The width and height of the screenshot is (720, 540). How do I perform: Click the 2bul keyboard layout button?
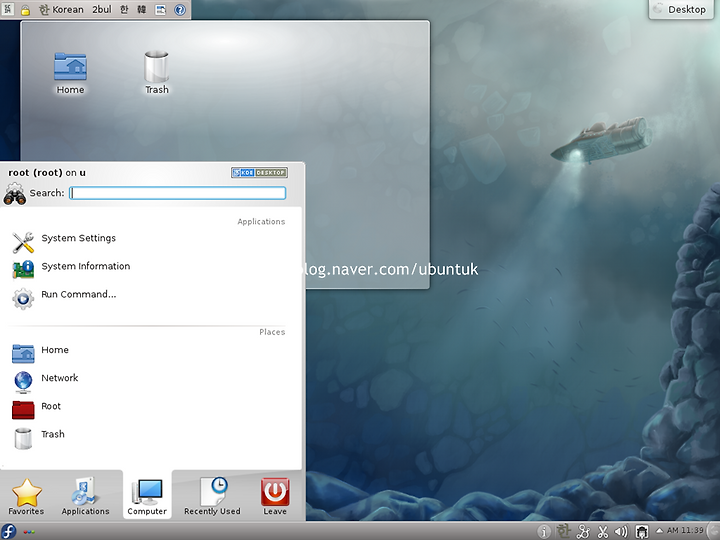pos(101,9)
